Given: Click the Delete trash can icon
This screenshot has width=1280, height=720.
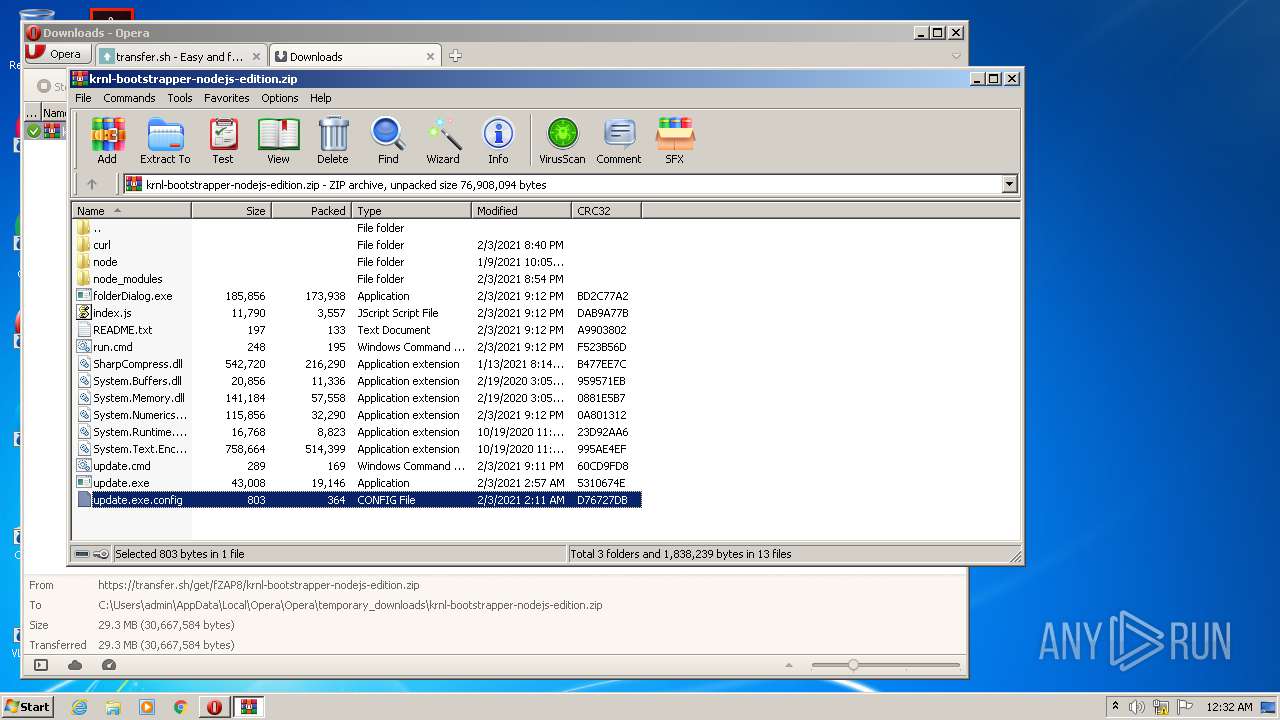Looking at the screenshot, I should pyautogui.click(x=333, y=141).
